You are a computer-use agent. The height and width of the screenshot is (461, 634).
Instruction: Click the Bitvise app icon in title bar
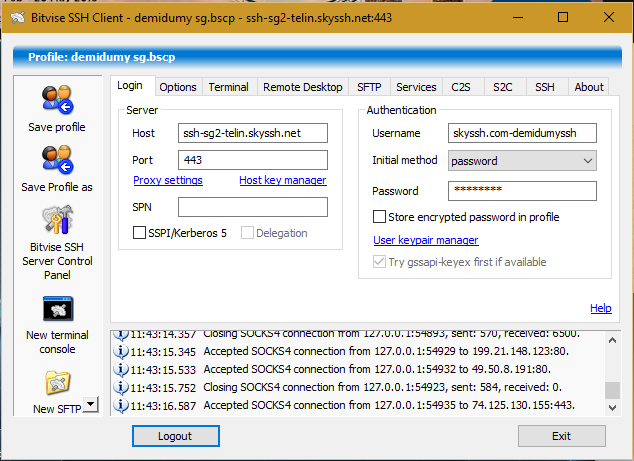click(18, 18)
